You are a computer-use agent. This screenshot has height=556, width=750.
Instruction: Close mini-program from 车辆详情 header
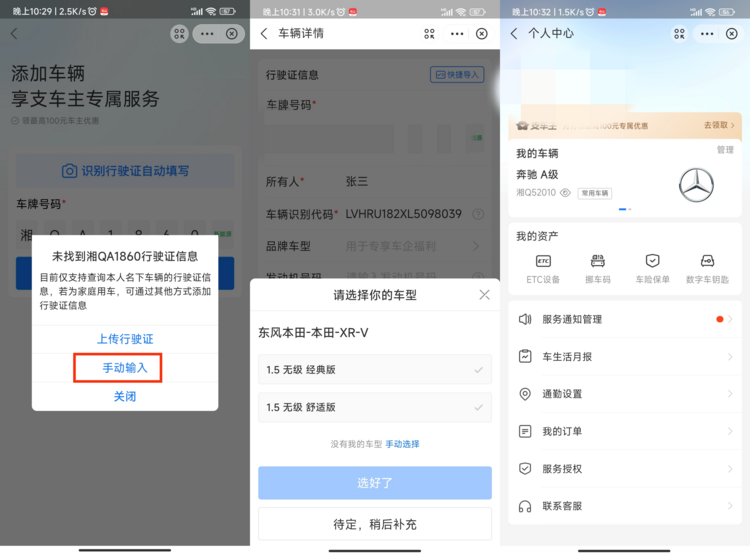pyautogui.click(x=482, y=33)
